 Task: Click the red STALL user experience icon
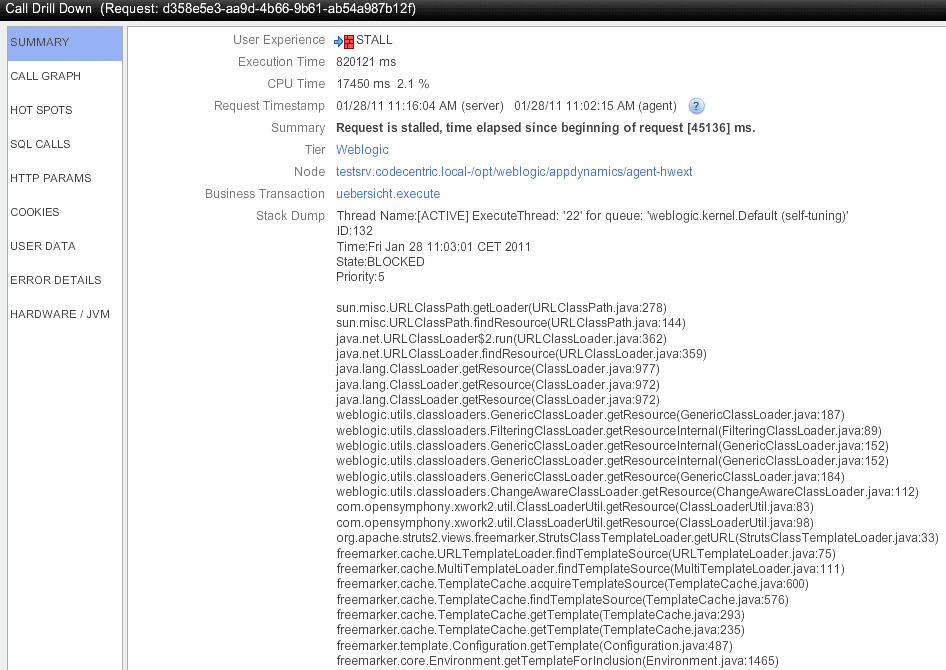[349, 41]
